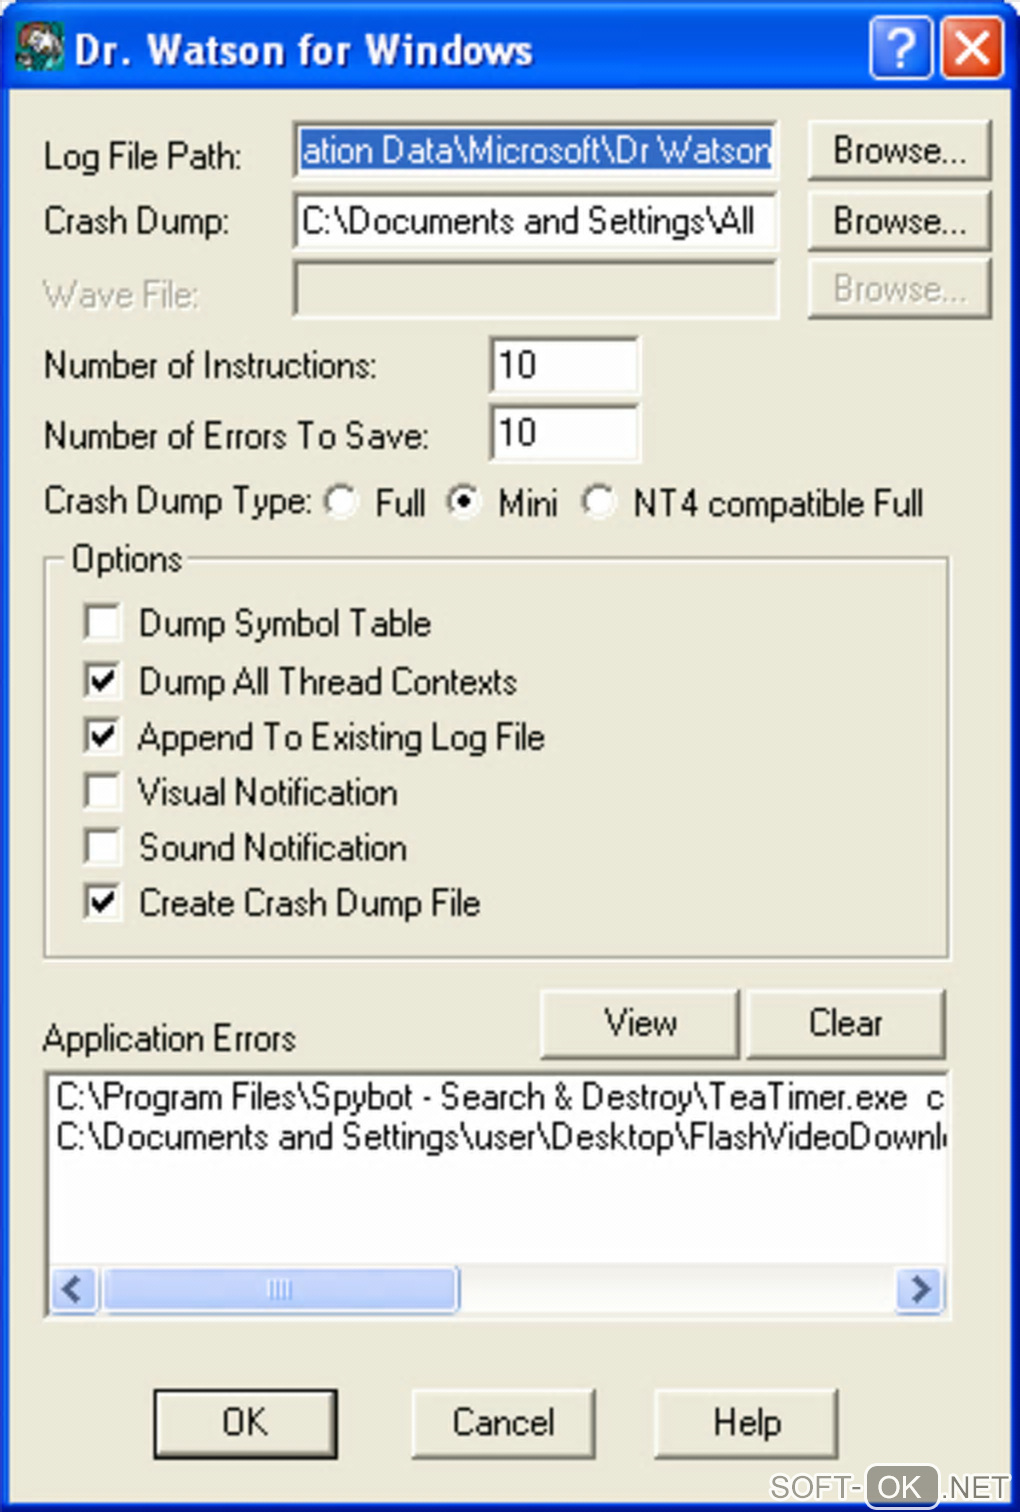This screenshot has height=1512, width=1020.
Task: Select the FlashVideoDownl error entry
Action: click(x=500, y=1137)
